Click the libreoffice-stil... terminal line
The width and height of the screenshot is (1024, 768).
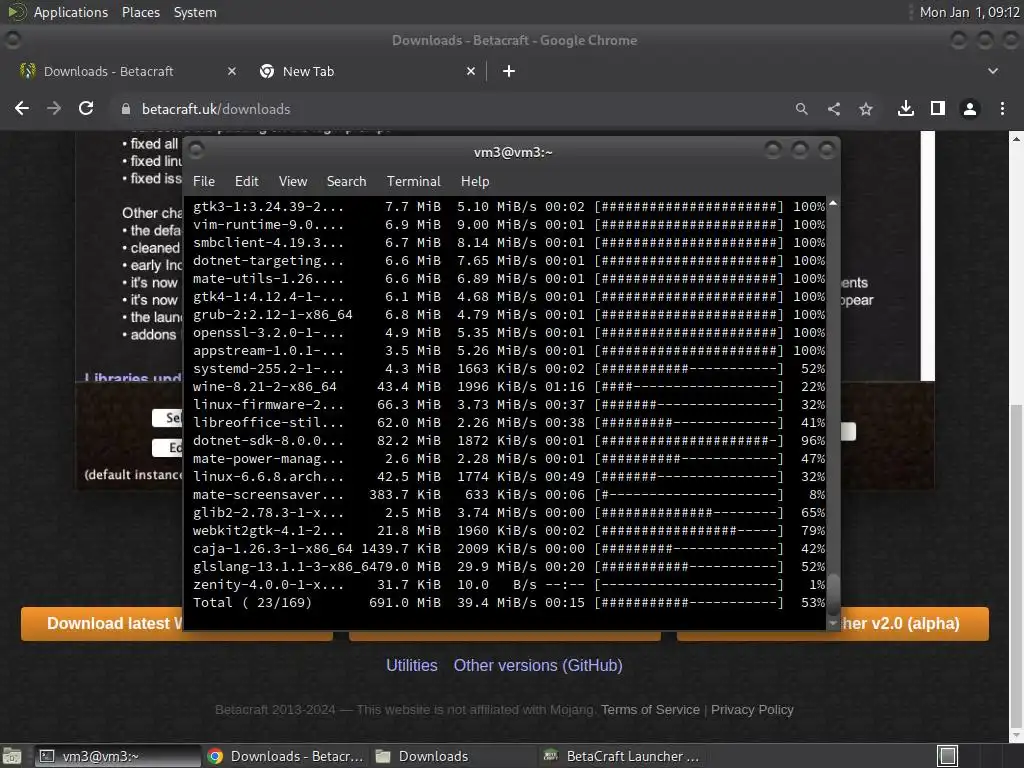[509, 423]
